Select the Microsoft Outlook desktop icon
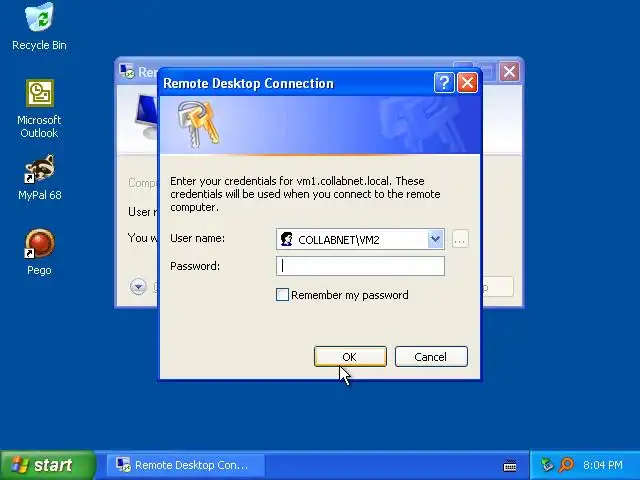 click(x=39, y=109)
